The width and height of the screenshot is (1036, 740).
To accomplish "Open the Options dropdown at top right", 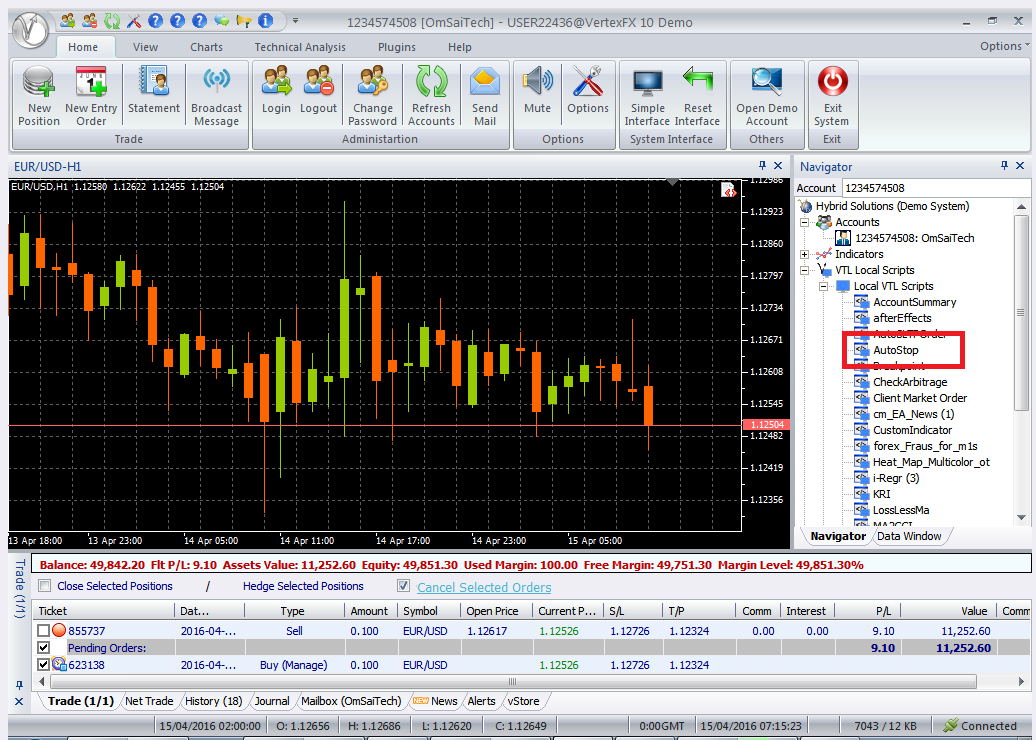I will coord(1003,46).
